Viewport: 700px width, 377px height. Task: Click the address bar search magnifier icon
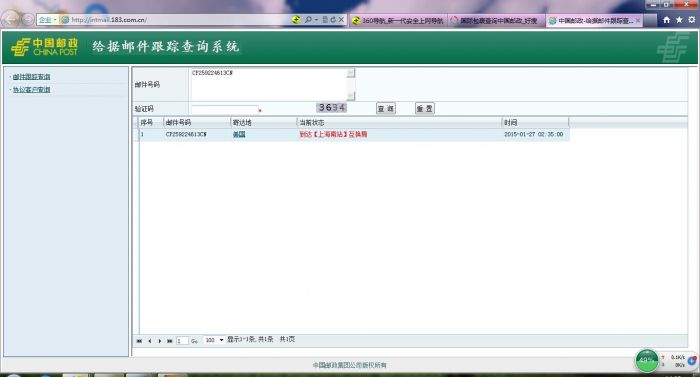coord(308,20)
